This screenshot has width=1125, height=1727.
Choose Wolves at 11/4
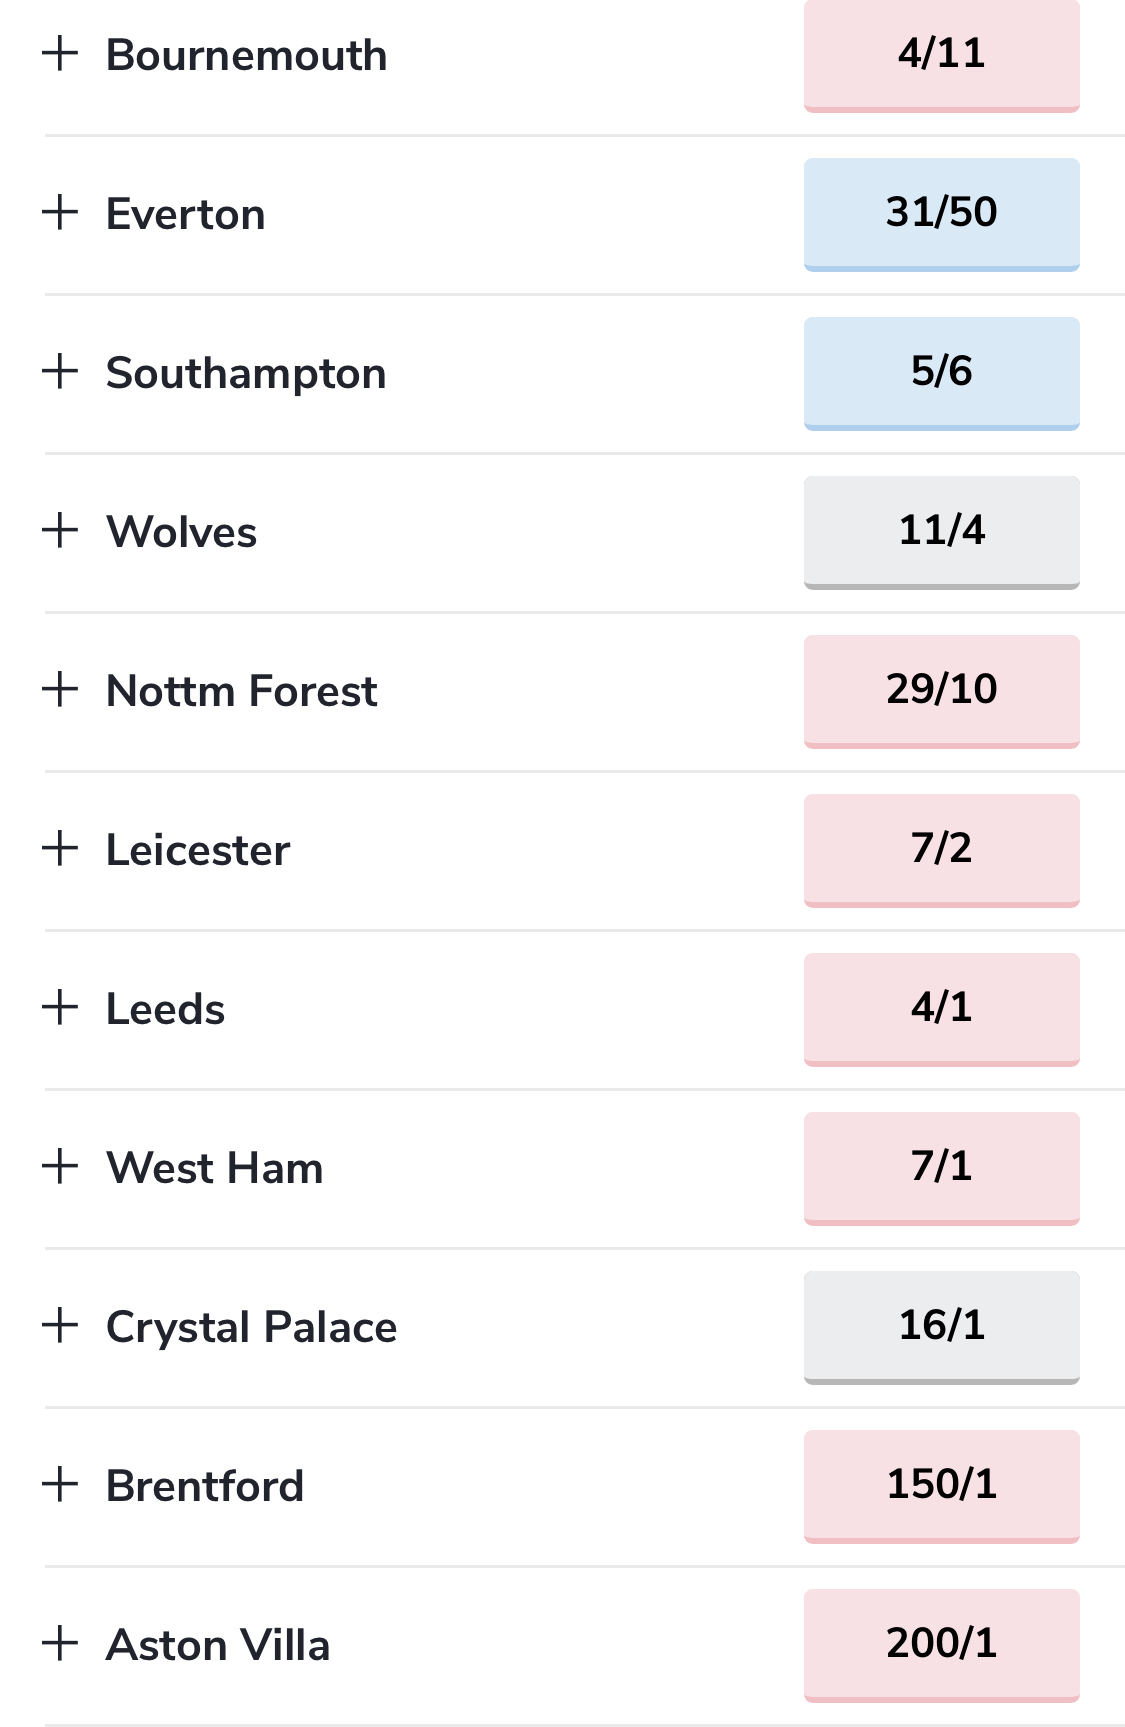tap(942, 533)
